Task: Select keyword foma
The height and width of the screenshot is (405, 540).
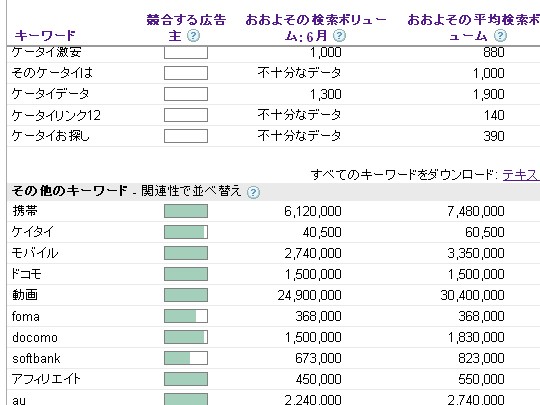Action: pos(26,316)
